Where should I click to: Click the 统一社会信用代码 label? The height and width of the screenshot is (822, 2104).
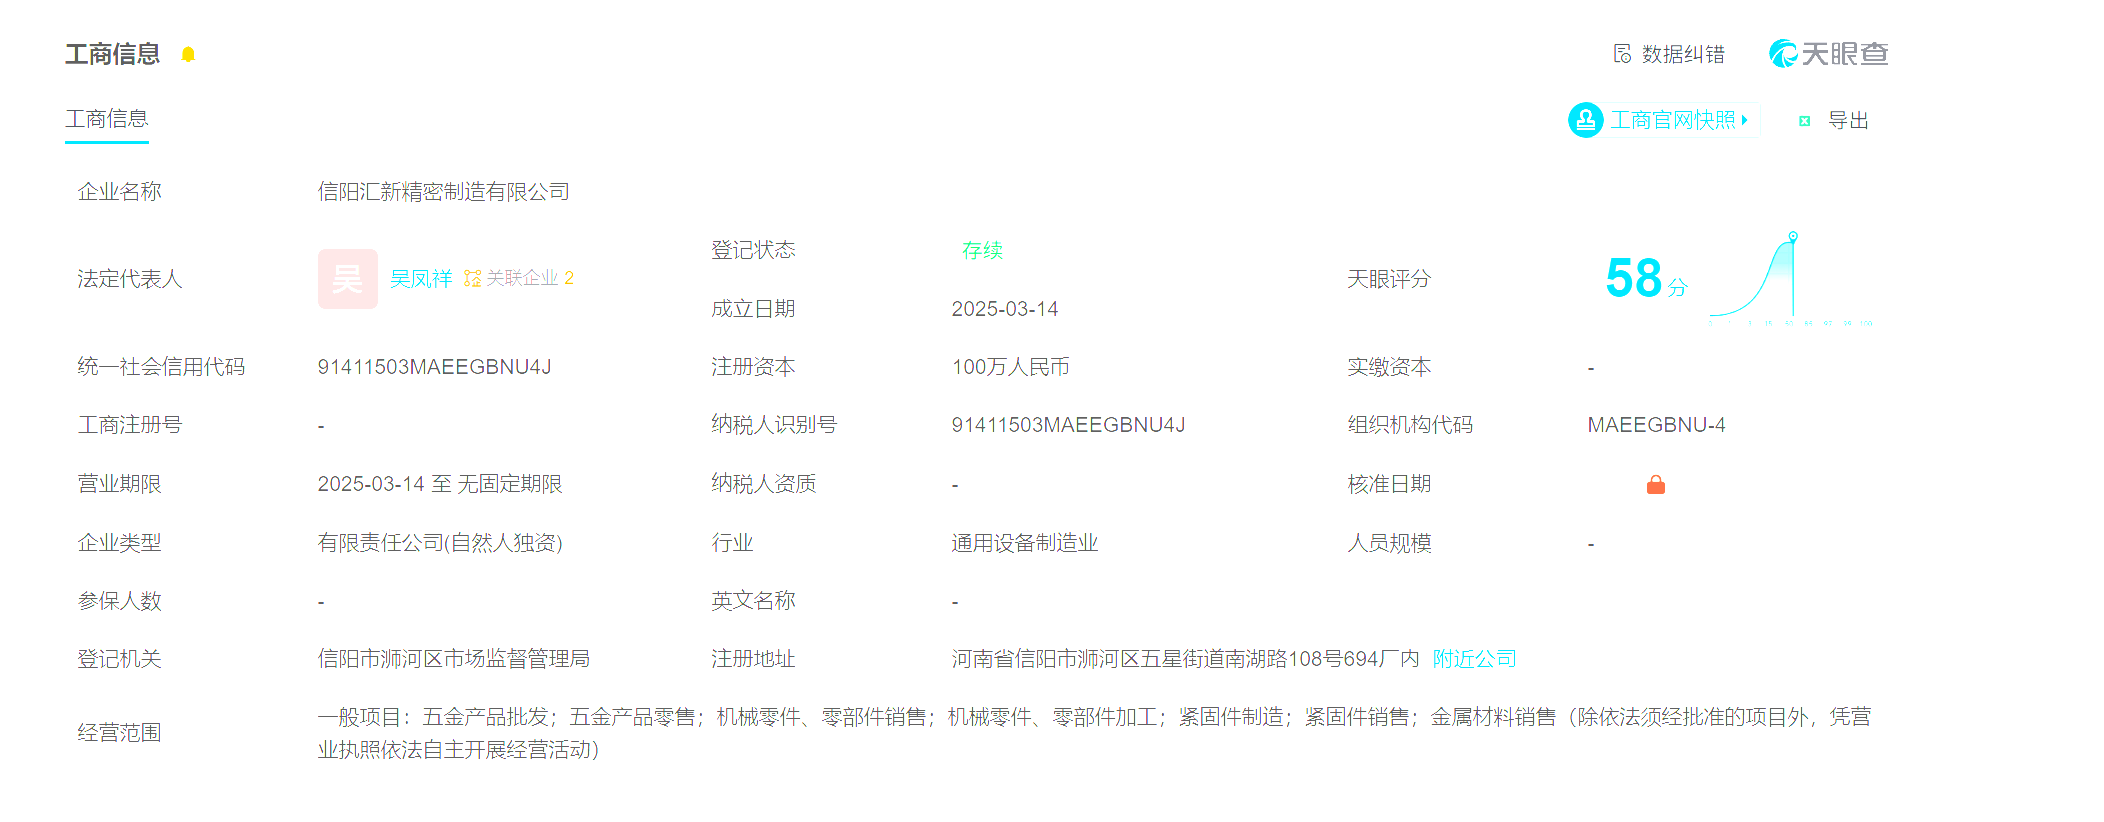[x=161, y=367]
